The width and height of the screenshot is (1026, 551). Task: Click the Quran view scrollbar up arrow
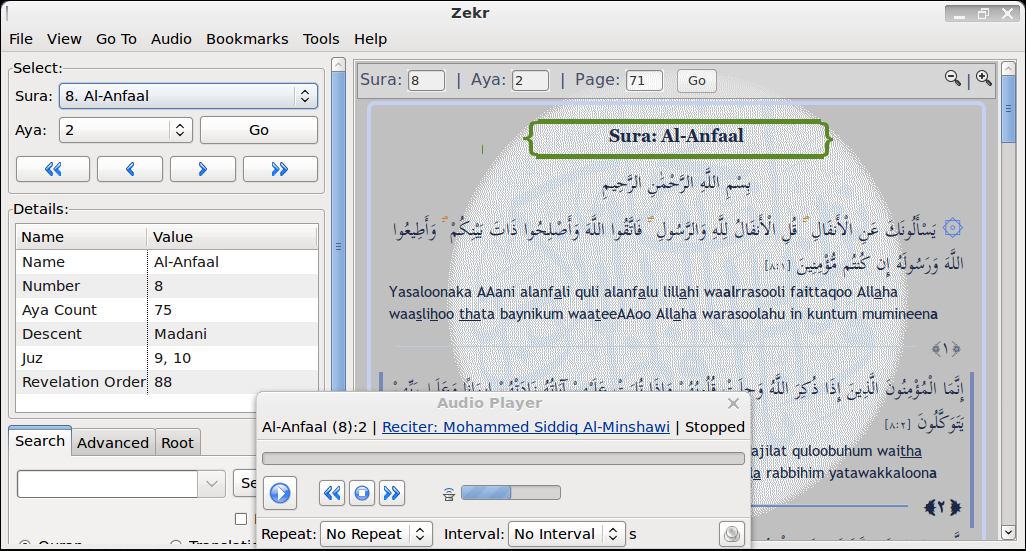(1008, 68)
